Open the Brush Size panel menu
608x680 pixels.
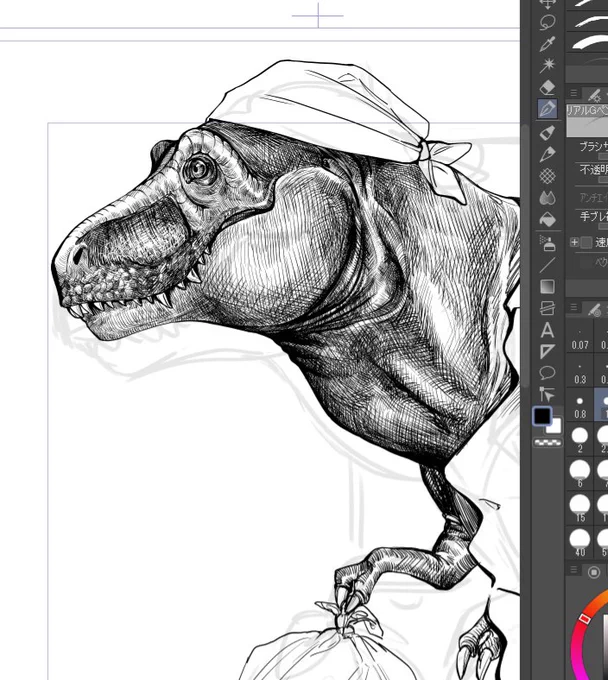pos(574,308)
